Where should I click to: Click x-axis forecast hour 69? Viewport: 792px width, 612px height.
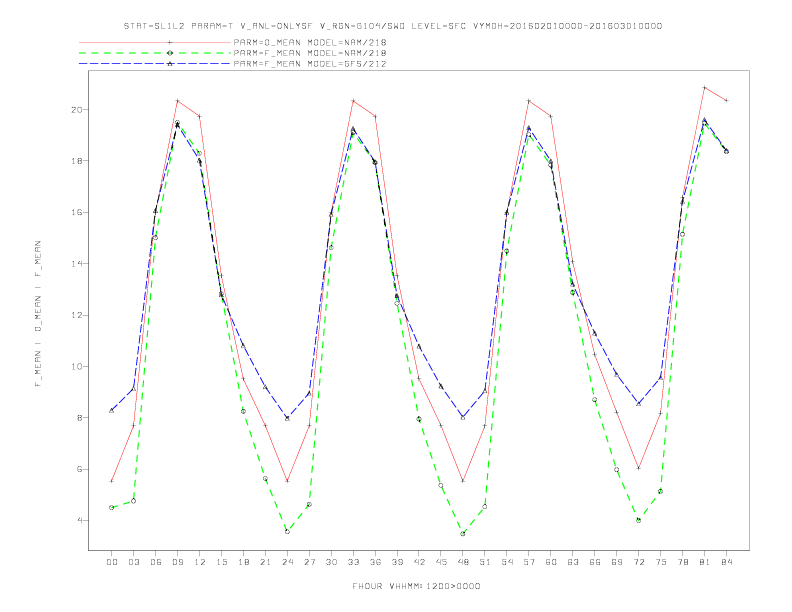click(x=617, y=562)
